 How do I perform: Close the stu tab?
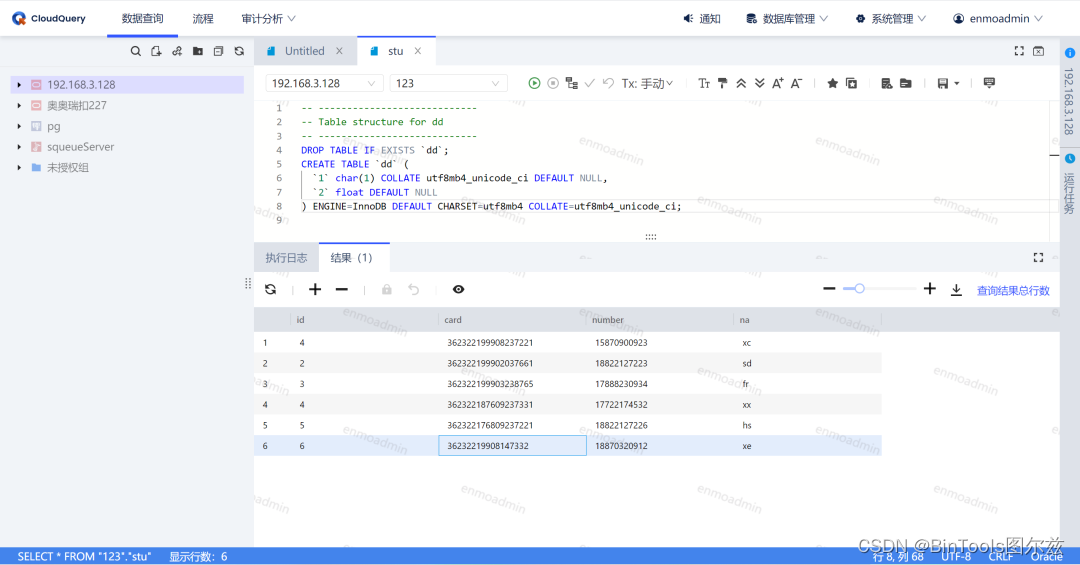pos(418,51)
